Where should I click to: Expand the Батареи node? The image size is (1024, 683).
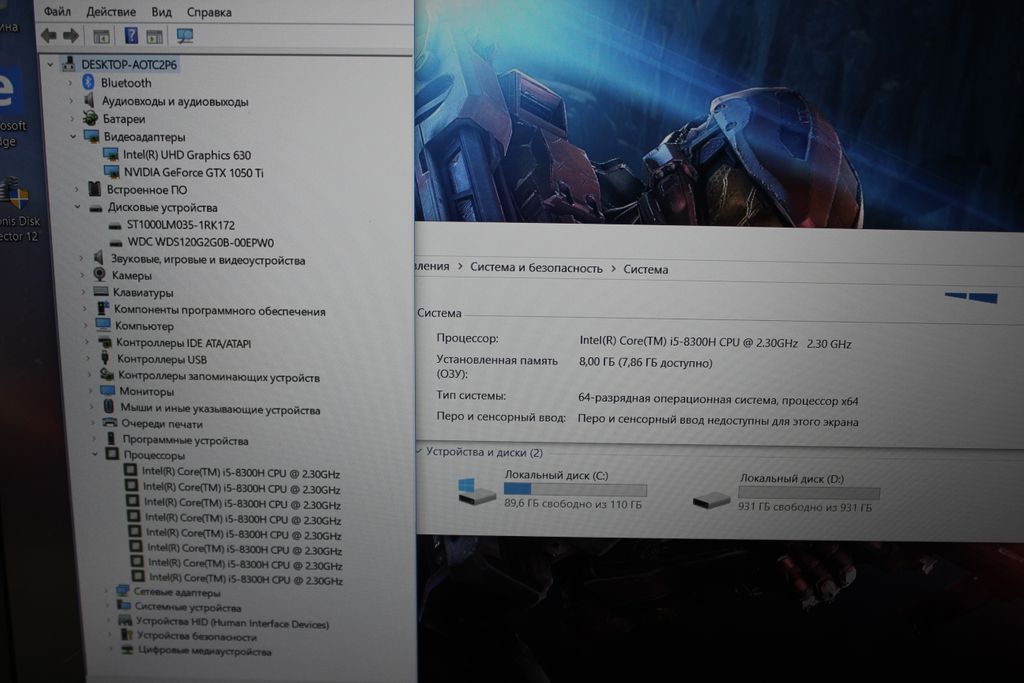click(72, 119)
